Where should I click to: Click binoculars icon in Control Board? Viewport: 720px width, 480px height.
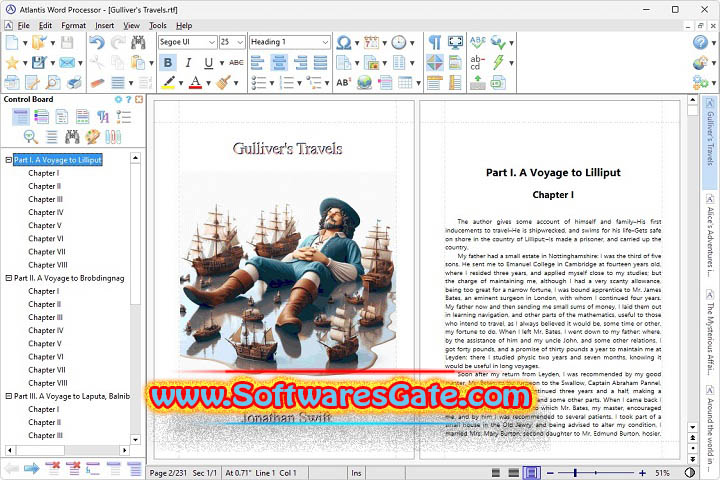click(x=72, y=137)
